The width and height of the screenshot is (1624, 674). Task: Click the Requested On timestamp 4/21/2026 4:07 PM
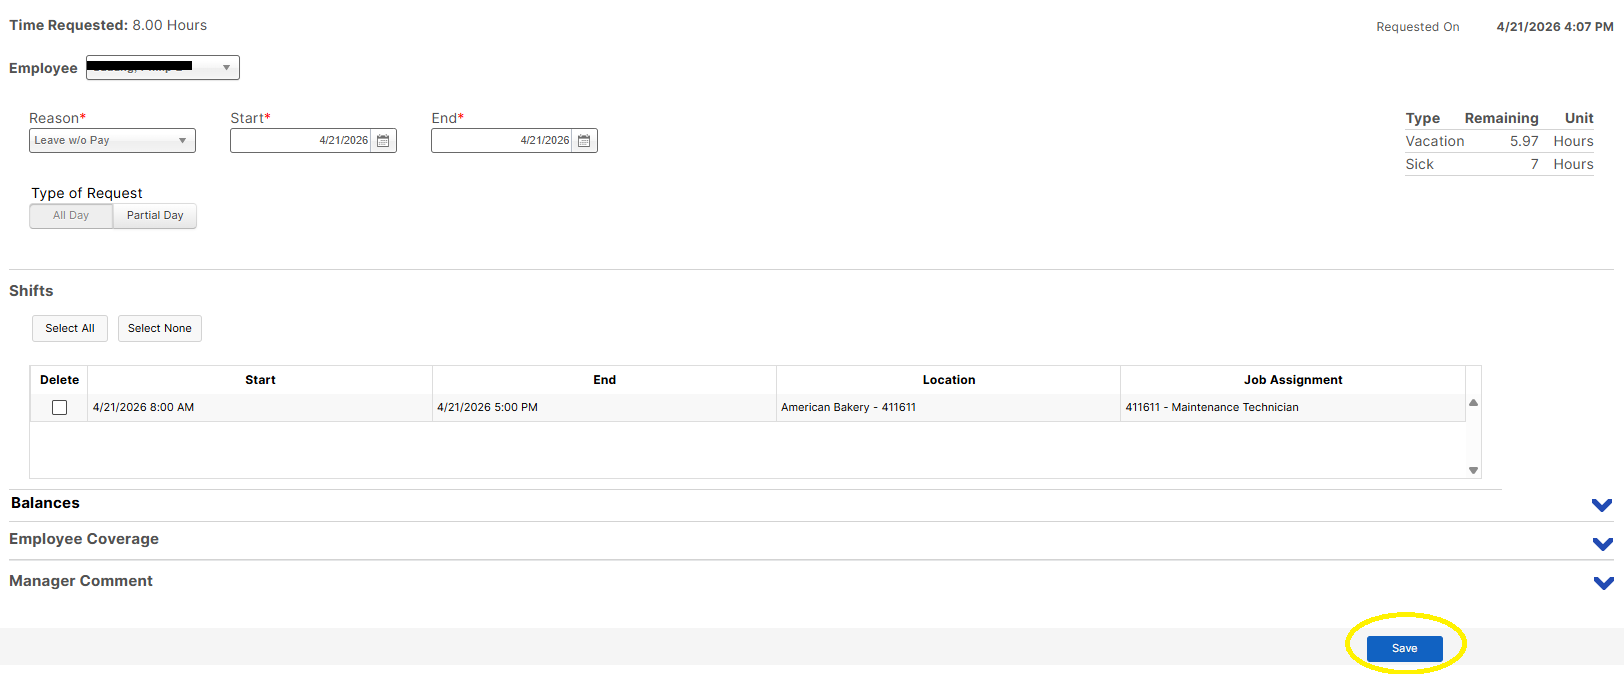1555,27
